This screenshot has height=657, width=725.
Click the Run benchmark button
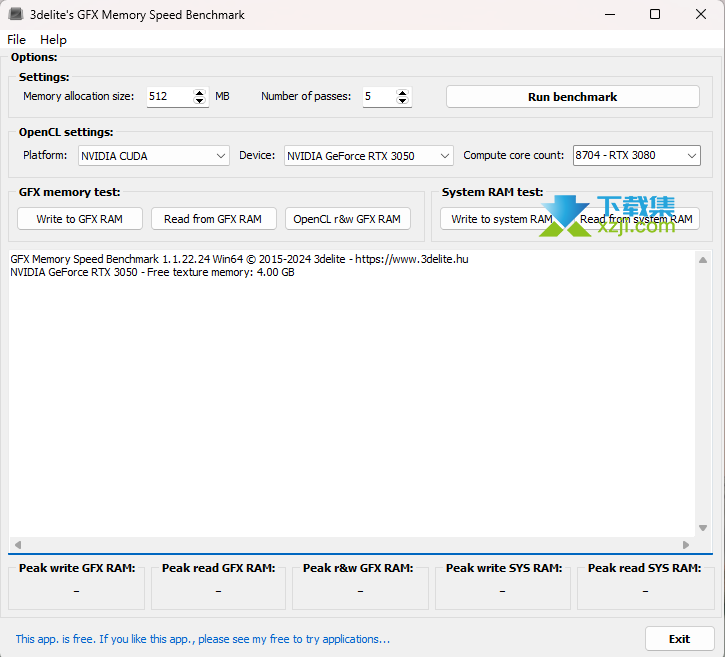pos(572,97)
